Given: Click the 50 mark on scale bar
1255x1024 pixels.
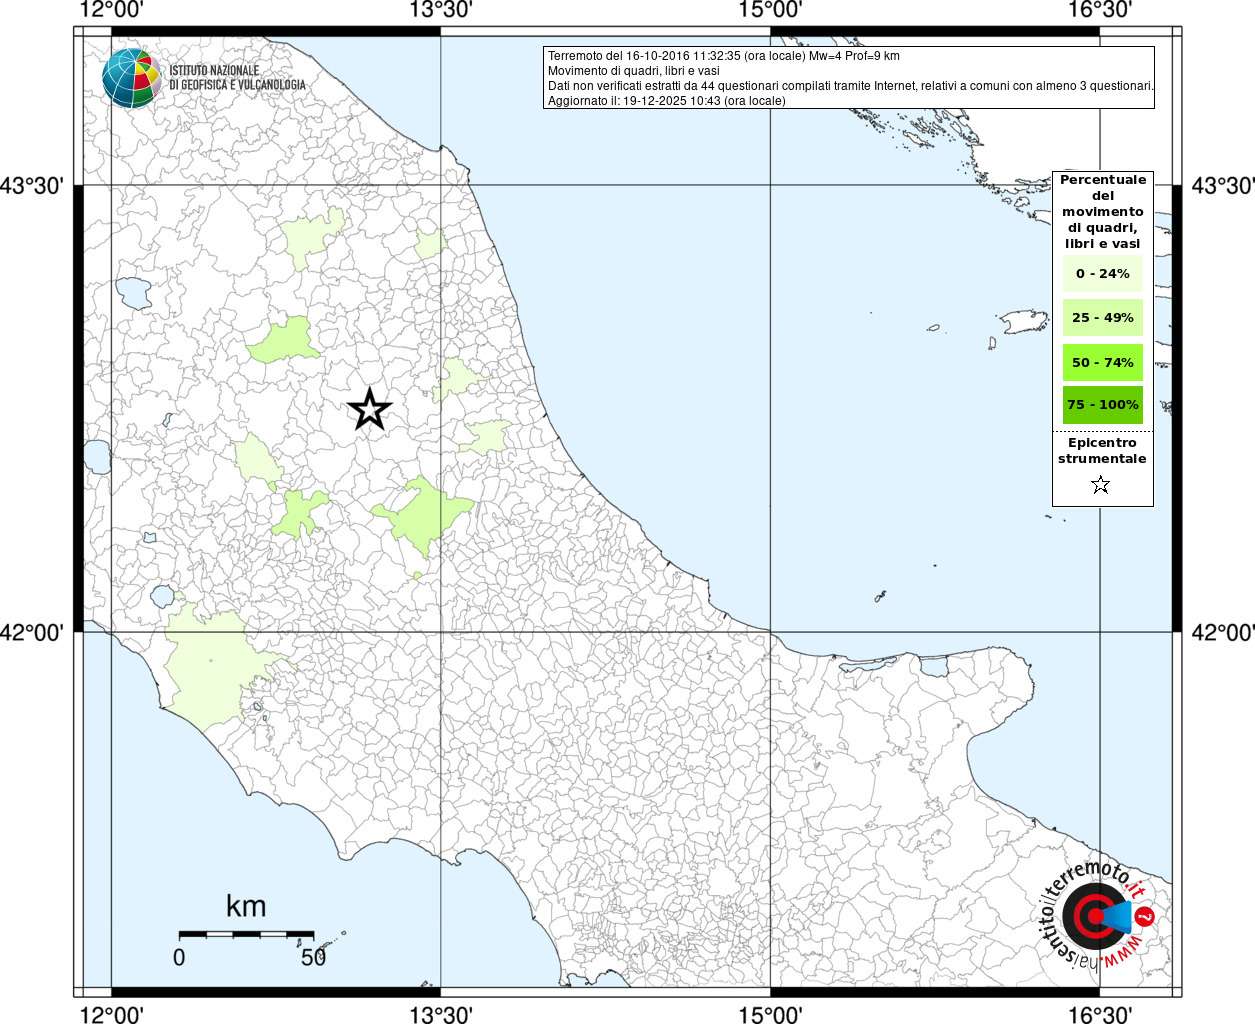Looking at the screenshot, I should tap(313, 957).
